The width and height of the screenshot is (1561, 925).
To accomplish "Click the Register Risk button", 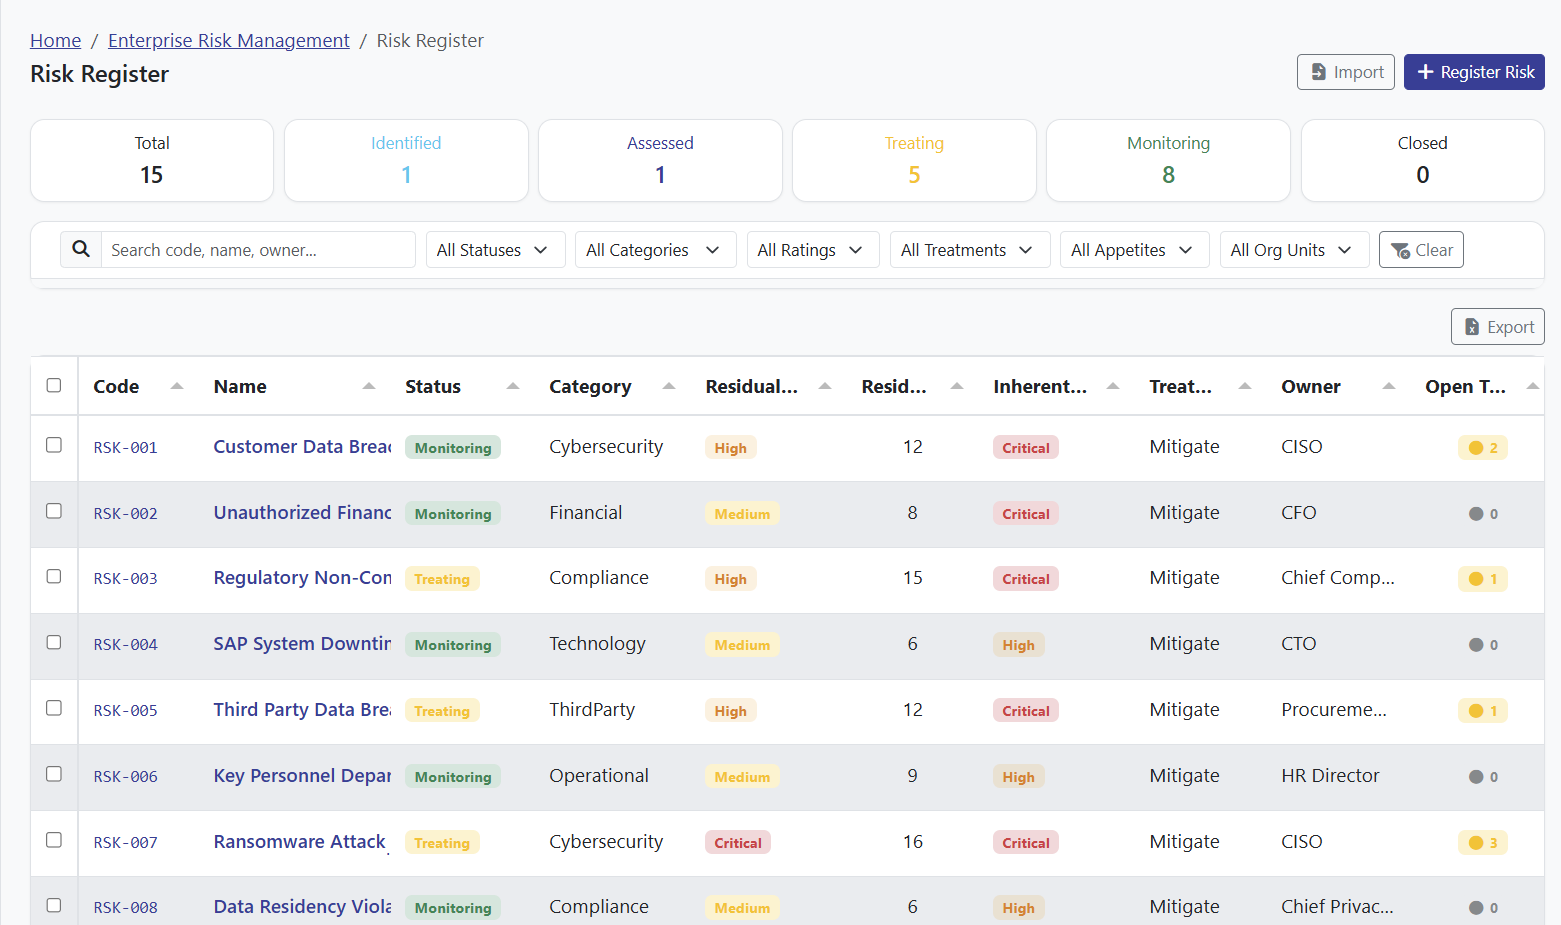I will point(1474,72).
